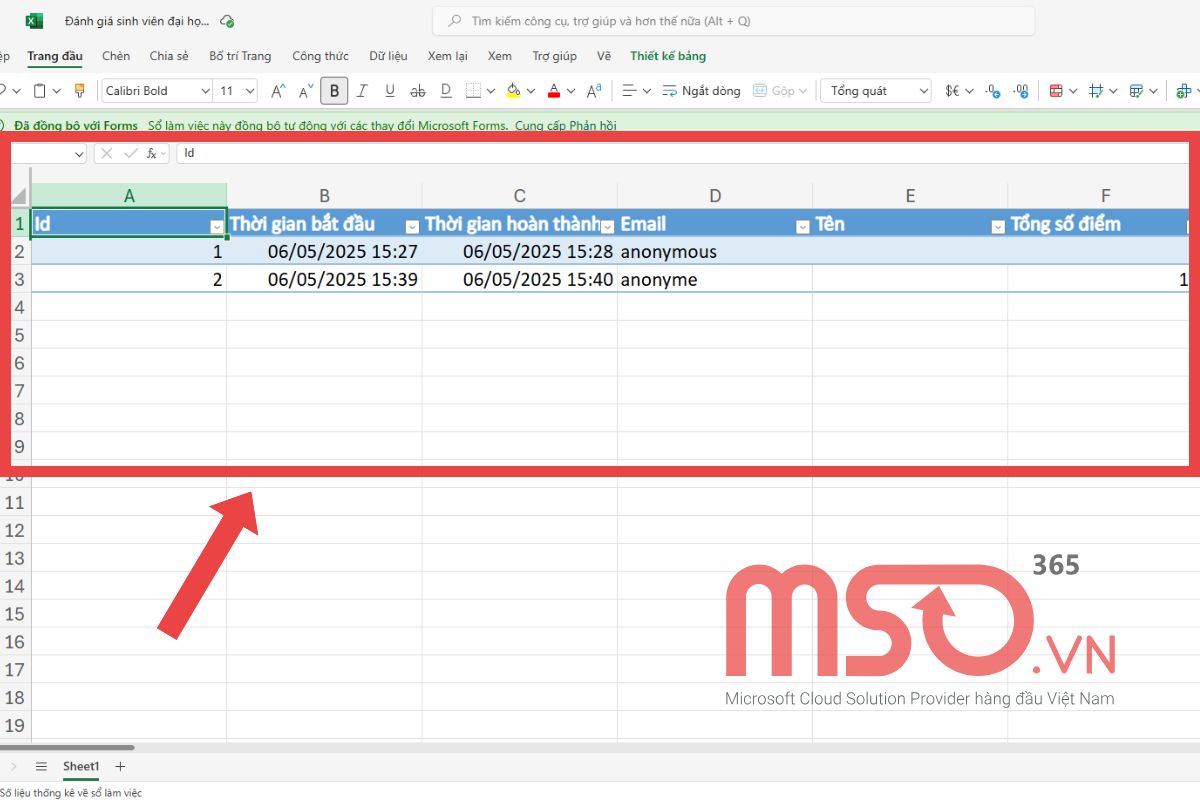Screen dimensions: 1200x800
Task: Open the Xem lại tab
Action: click(447, 57)
